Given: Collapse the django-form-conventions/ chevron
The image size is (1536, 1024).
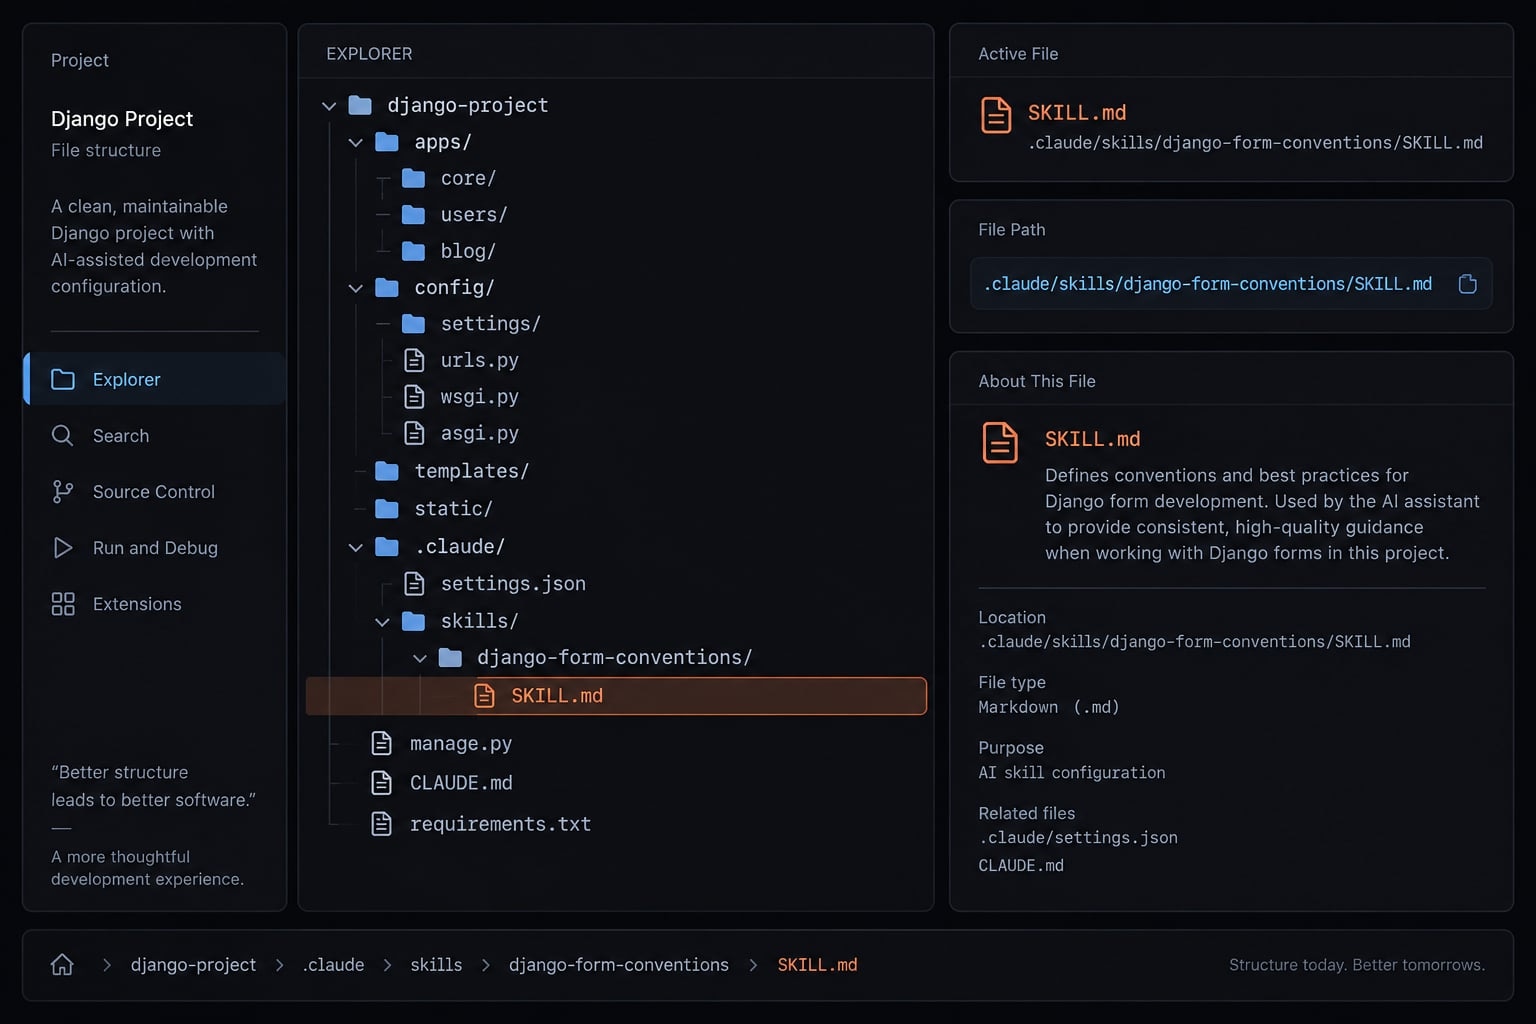Looking at the screenshot, I should coord(420,657).
